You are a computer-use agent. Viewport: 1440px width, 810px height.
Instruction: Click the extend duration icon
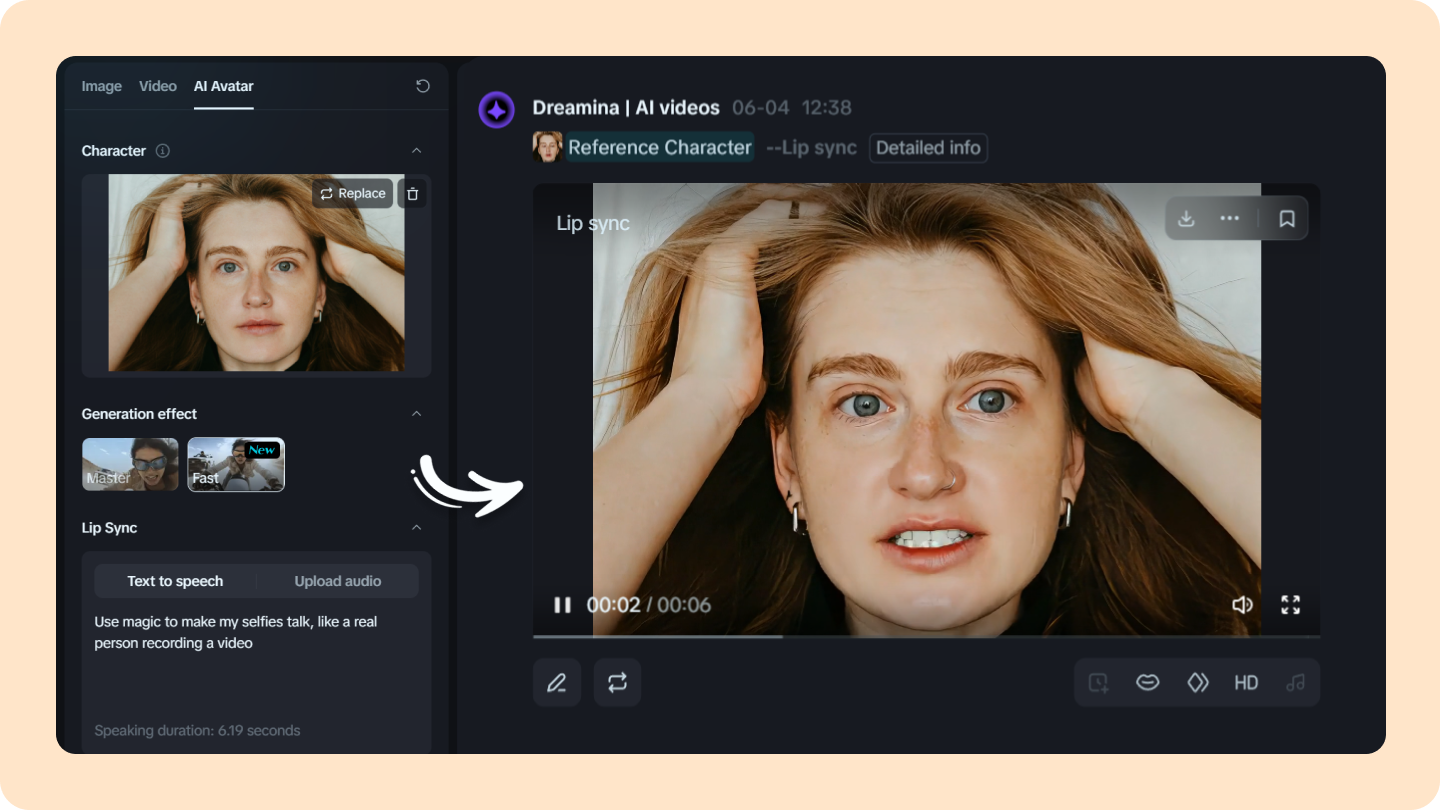coord(1098,682)
